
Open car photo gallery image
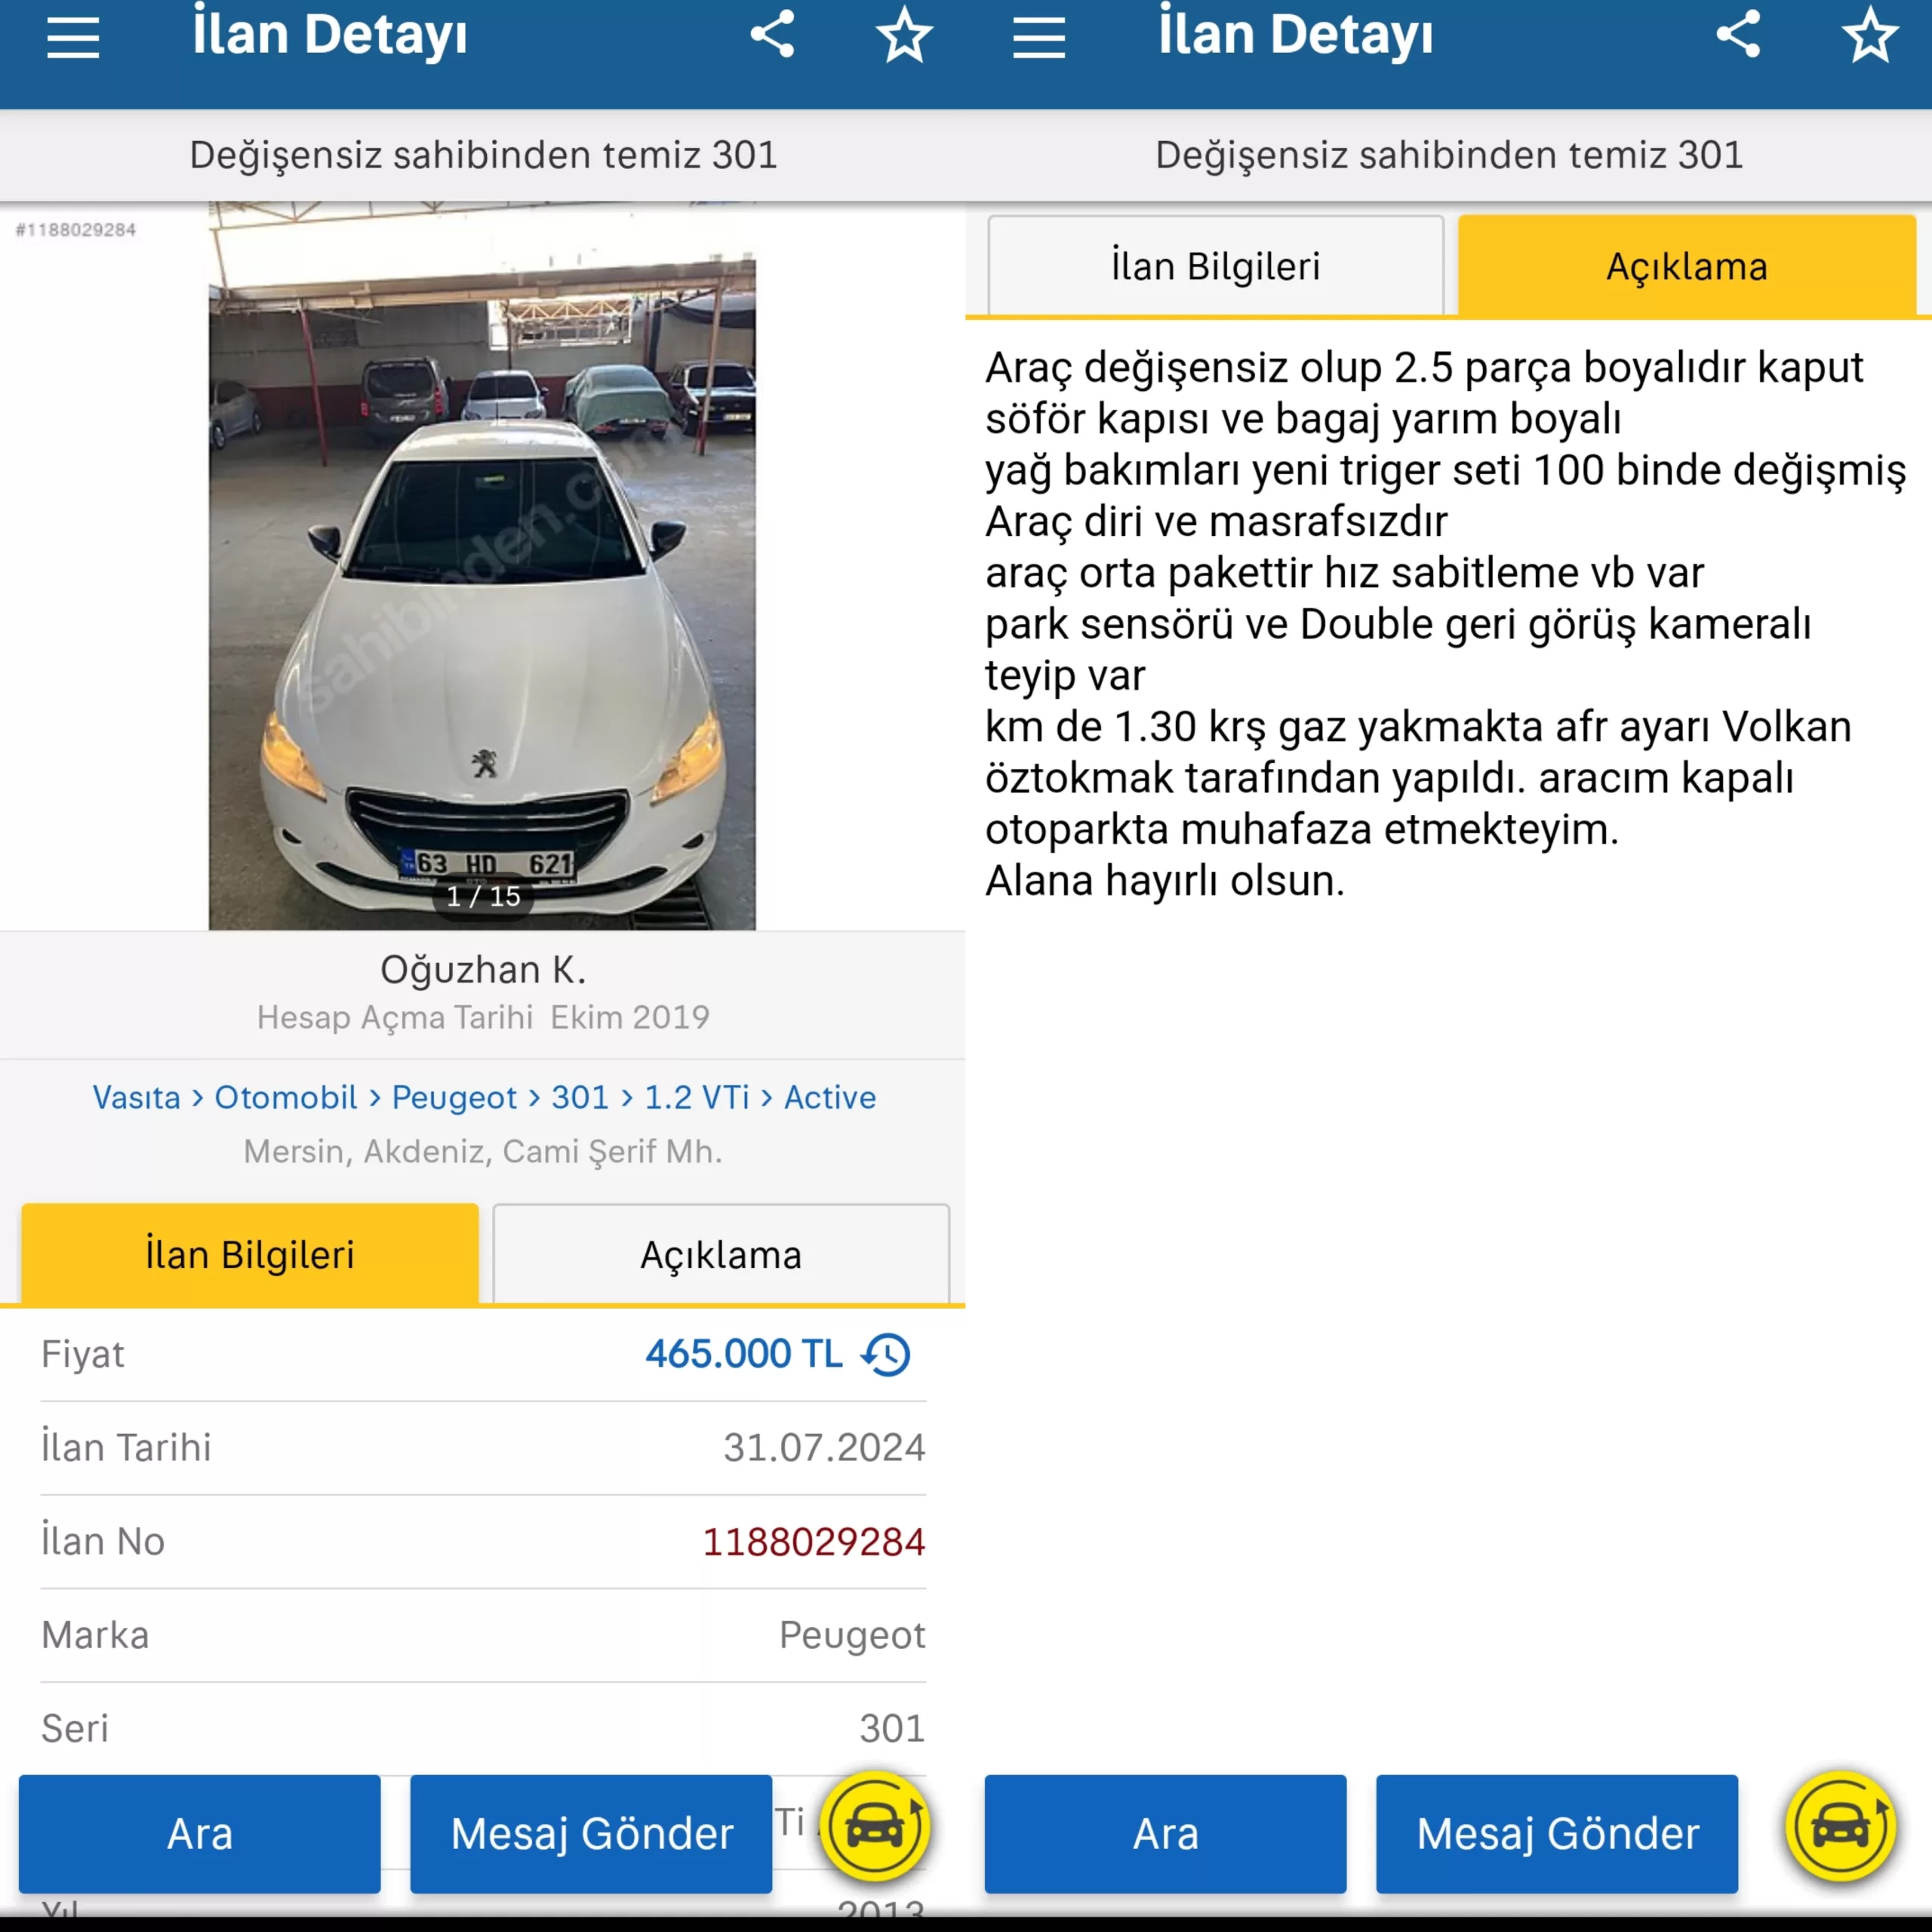coord(482,566)
